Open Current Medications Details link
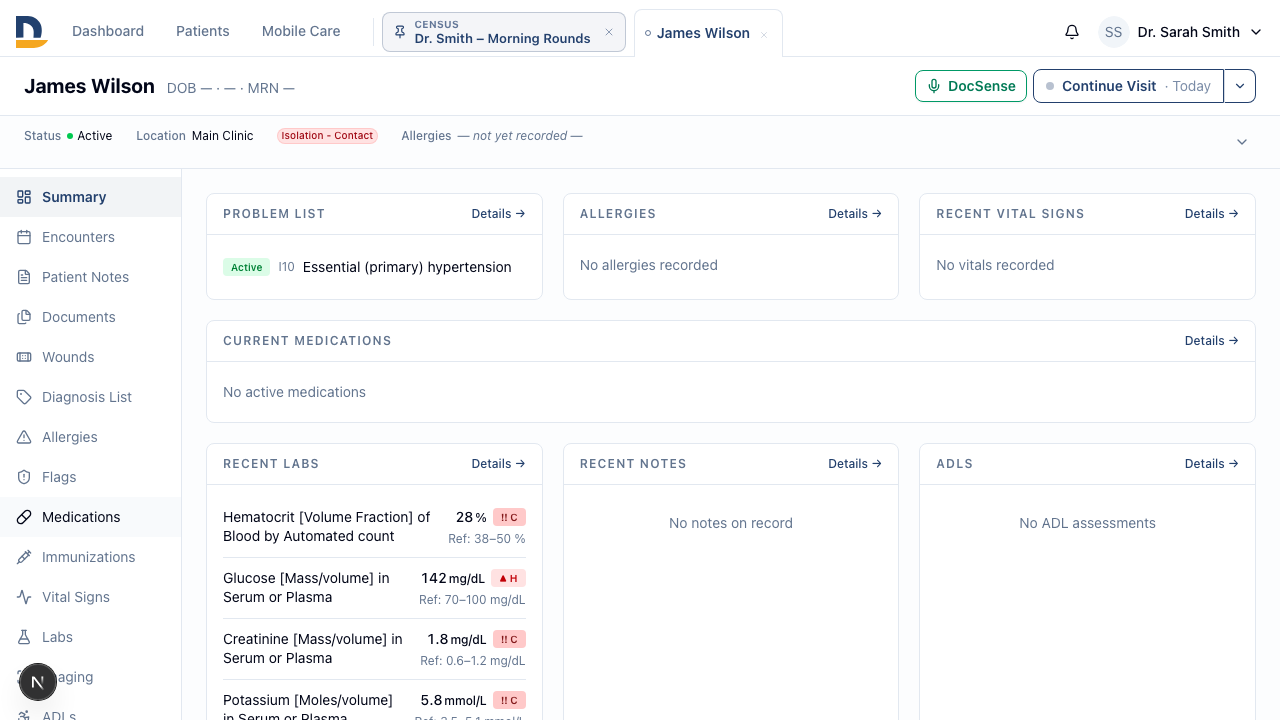The height and width of the screenshot is (720, 1280). 1212,341
